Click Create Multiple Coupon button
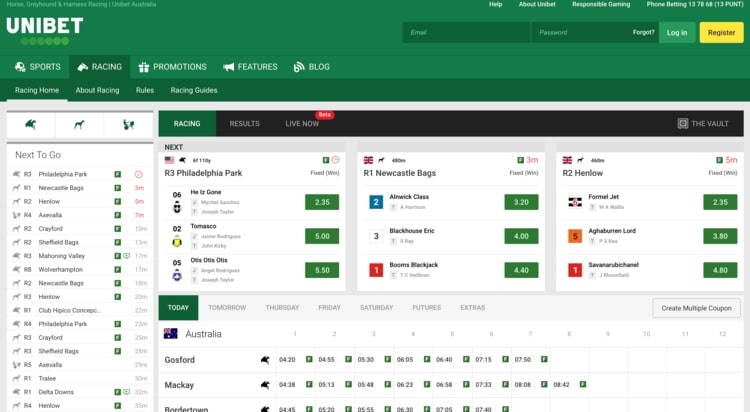750x412 pixels. click(696, 308)
